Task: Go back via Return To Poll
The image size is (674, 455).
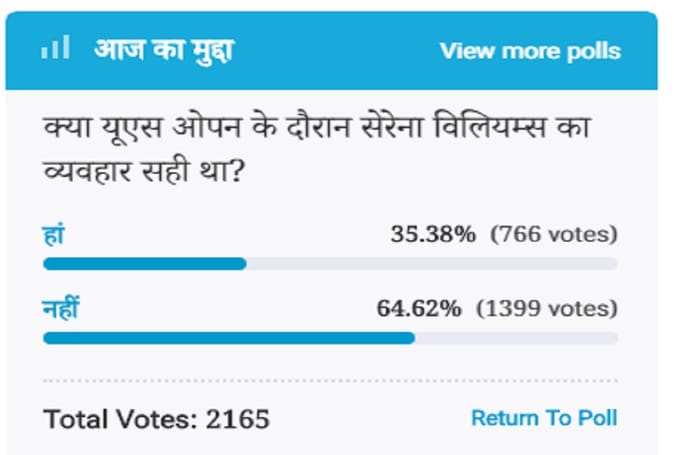Action: [x=544, y=417]
